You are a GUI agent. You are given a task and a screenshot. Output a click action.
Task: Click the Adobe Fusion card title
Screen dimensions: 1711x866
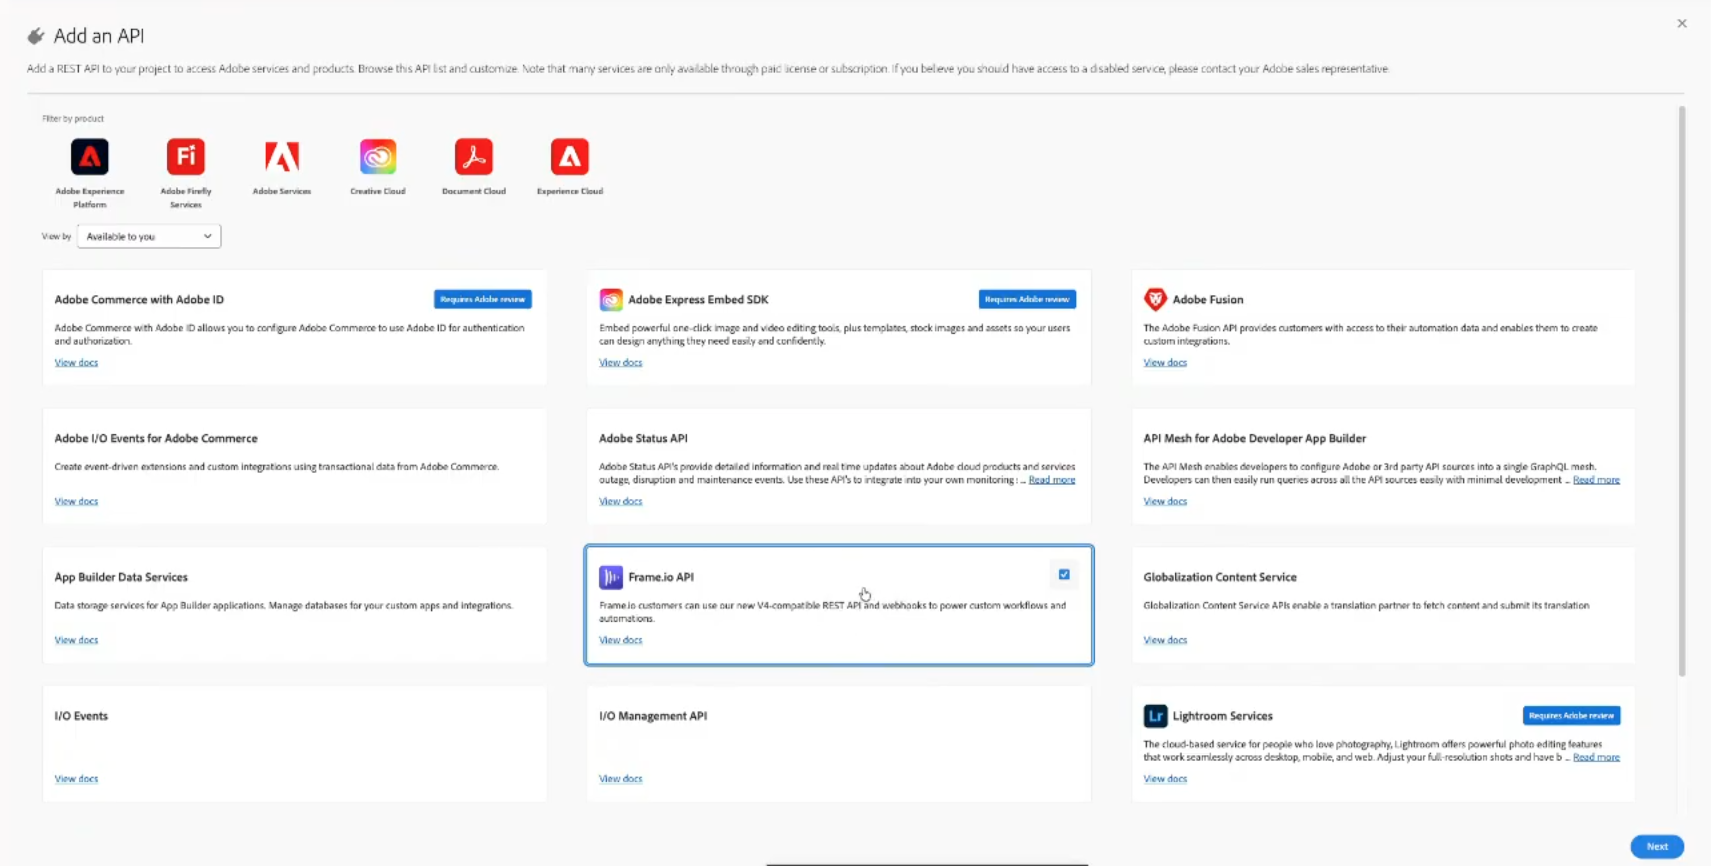(1208, 300)
